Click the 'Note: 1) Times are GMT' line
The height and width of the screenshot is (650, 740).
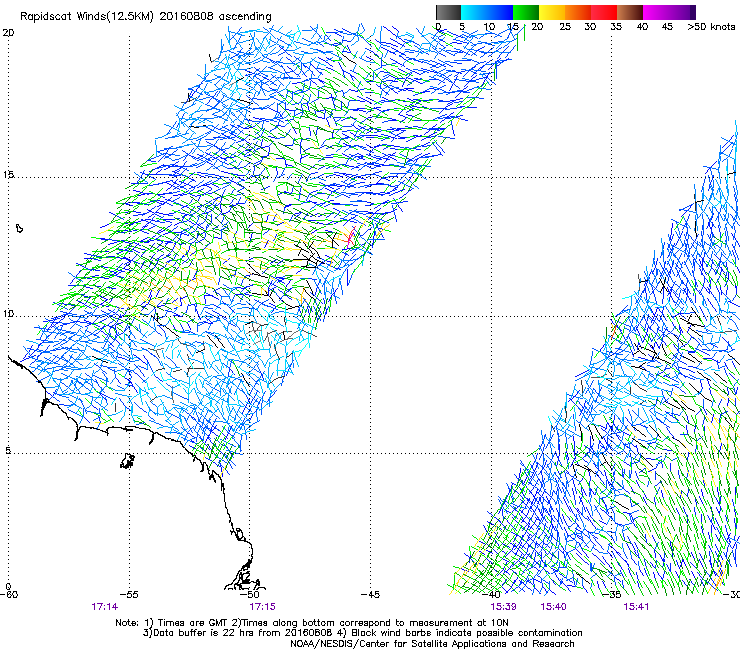(311, 623)
